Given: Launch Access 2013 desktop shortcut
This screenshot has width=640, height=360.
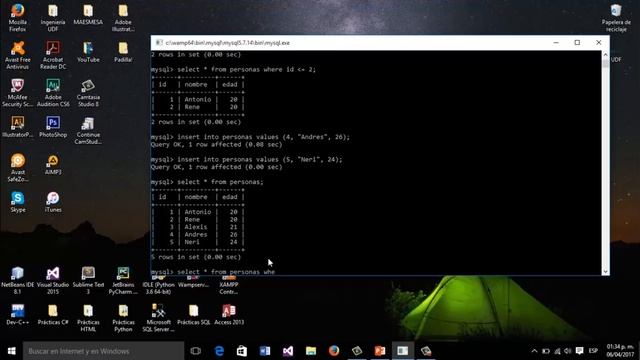Looking at the screenshot, I should click(x=229, y=315).
